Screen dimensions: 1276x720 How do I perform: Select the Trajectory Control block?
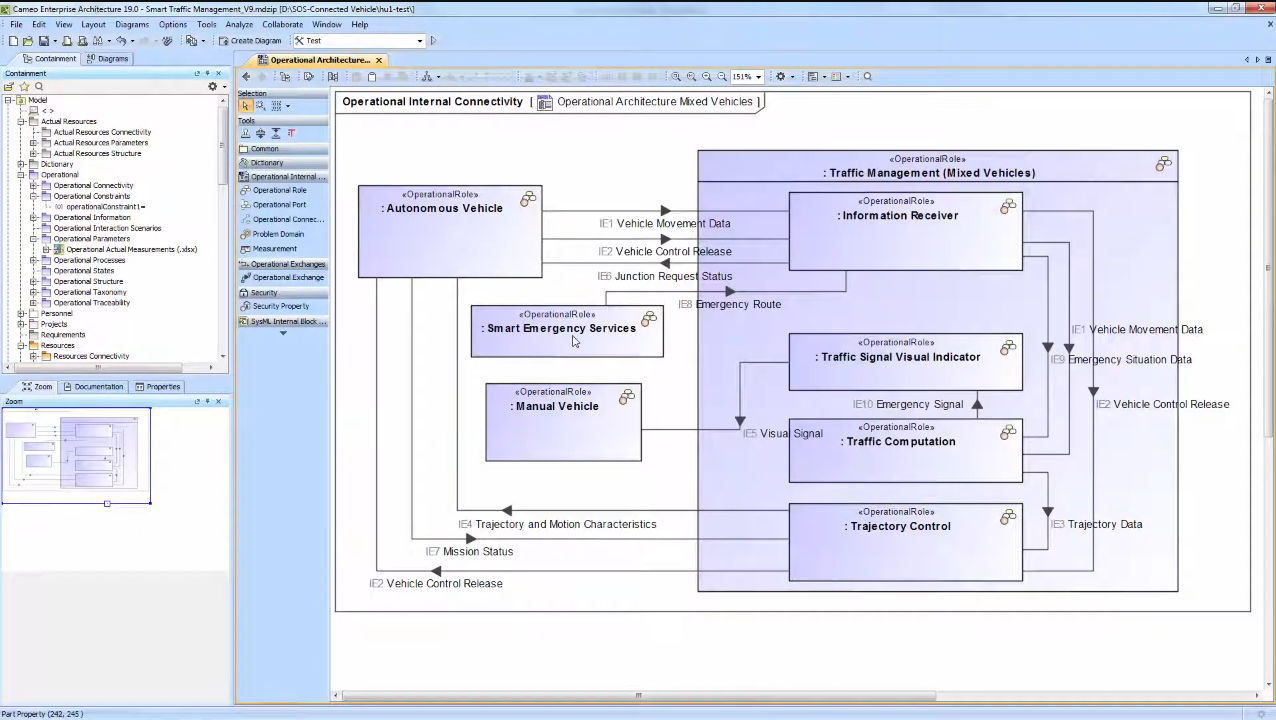pos(905,542)
